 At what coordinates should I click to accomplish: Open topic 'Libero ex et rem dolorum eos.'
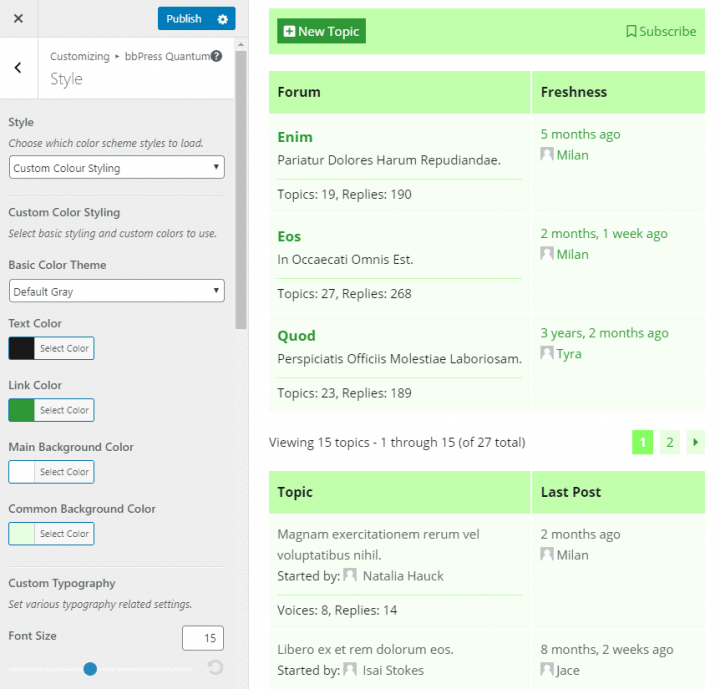(x=366, y=649)
